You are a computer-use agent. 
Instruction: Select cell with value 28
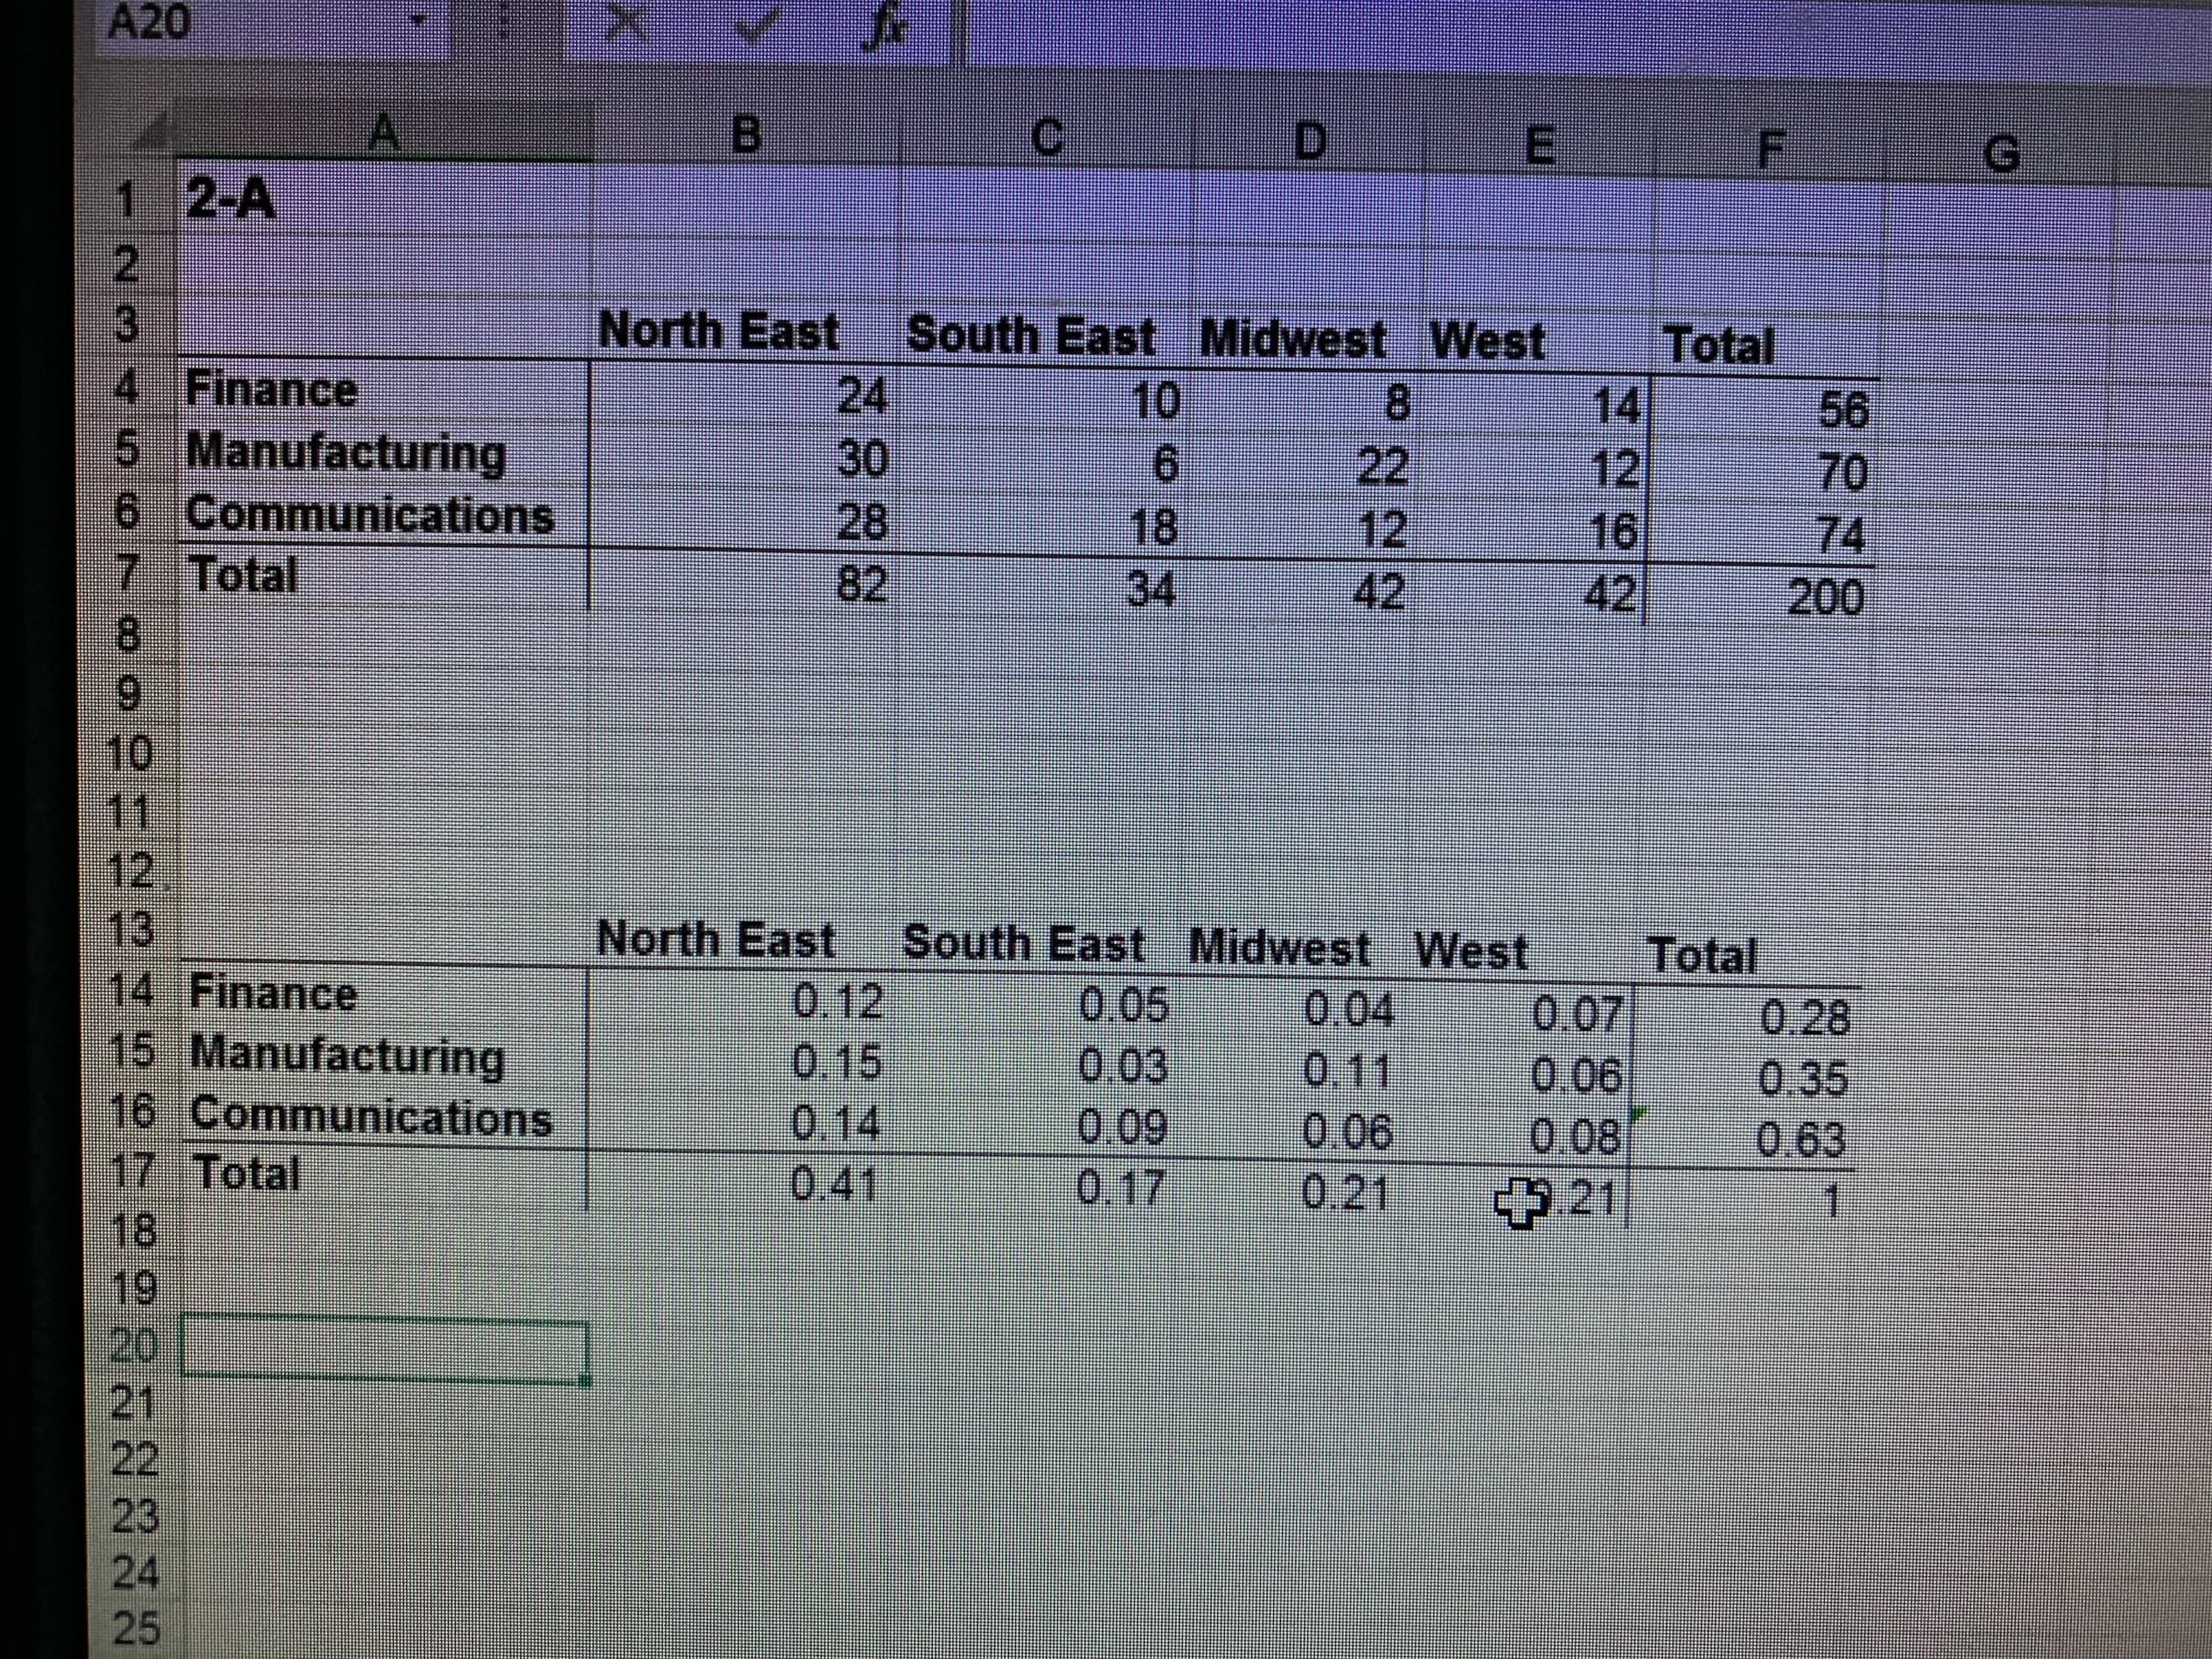[745, 522]
